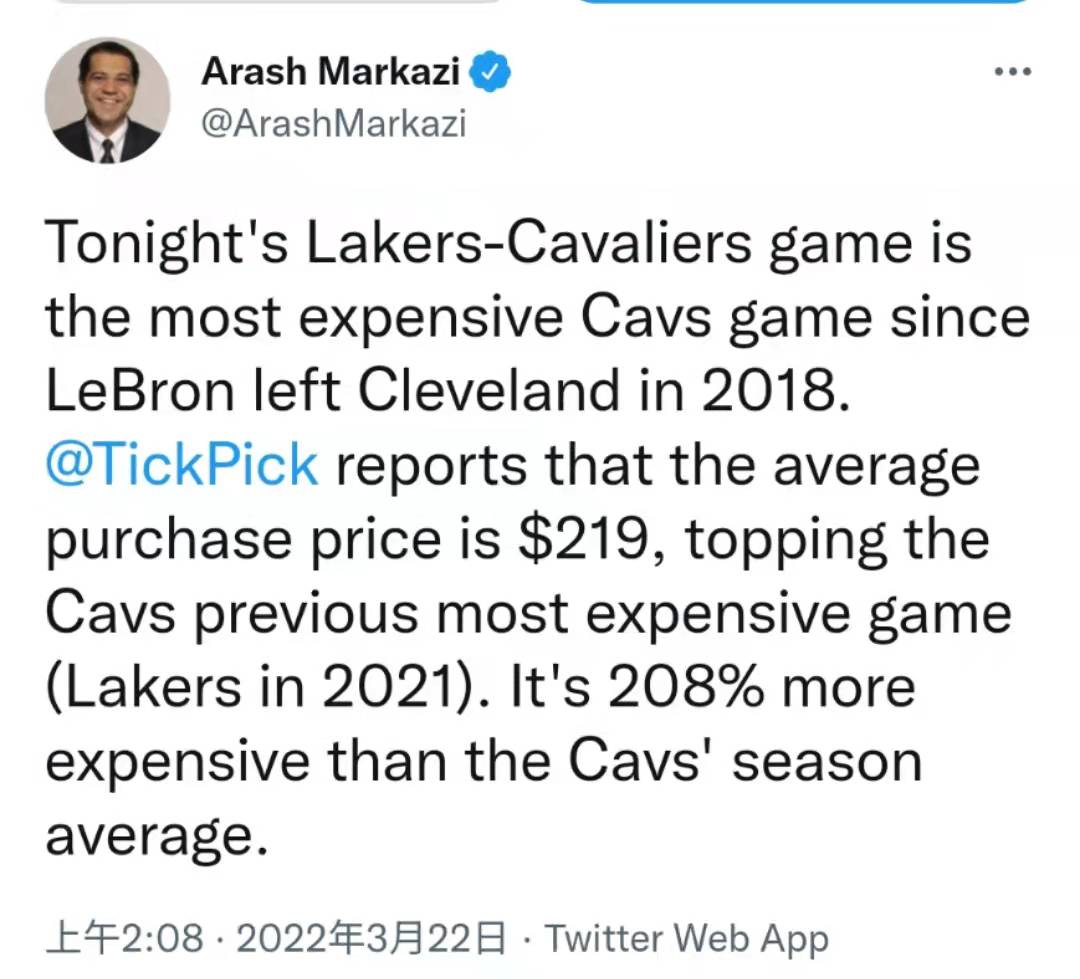Image resolution: width=1080 pixels, height=979 pixels.
Task: Click the "Cleveland in 2018" text
Action: (604, 390)
